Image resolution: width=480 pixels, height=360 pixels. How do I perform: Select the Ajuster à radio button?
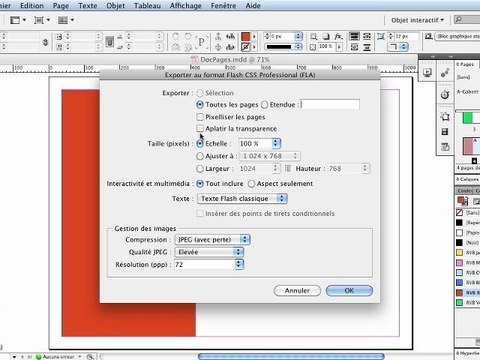point(200,156)
